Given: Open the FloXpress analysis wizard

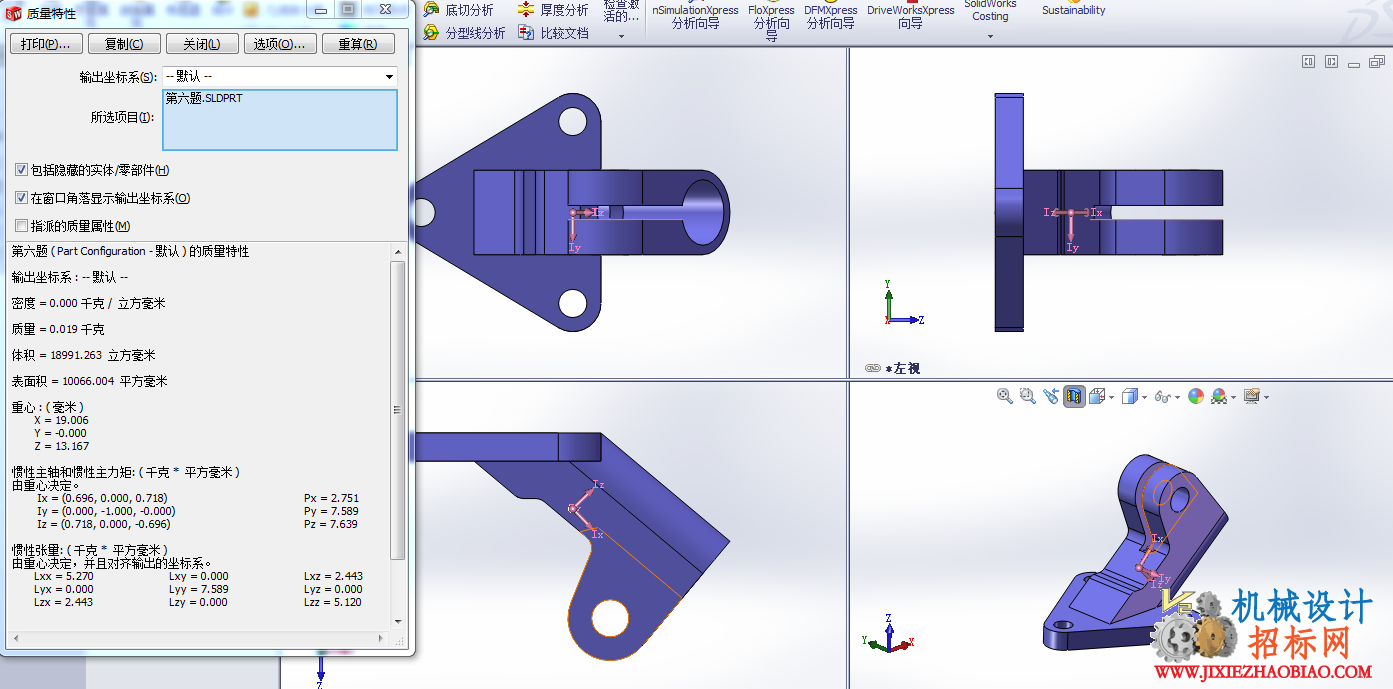Looking at the screenshot, I should click(771, 20).
